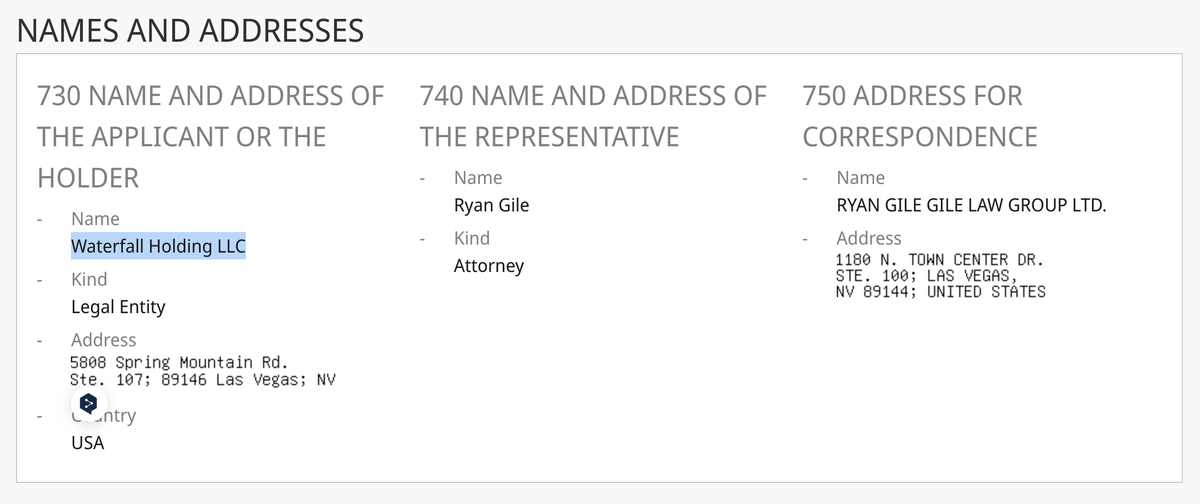This screenshot has width=1200, height=504.
Task: Click the 5808 Spring Mountain Rd. address text
Action: pyautogui.click(x=179, y=362)
